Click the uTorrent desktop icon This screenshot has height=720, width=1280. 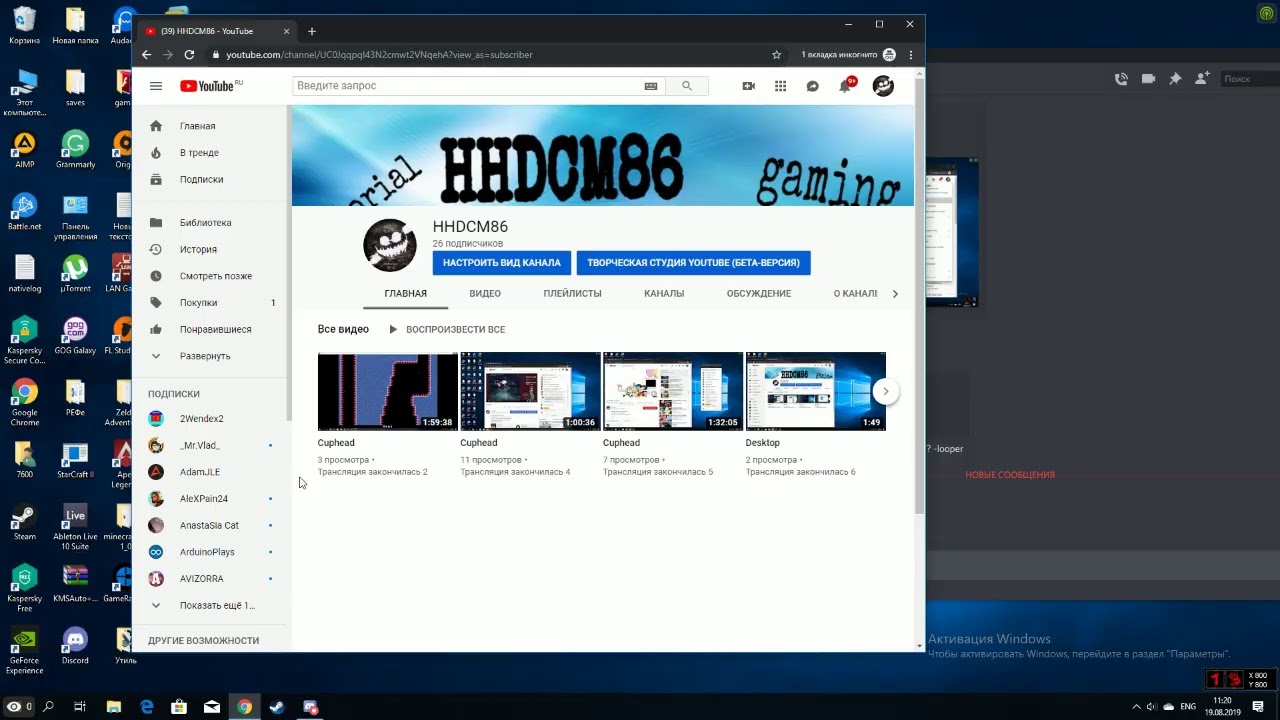[x=75, y=274]
